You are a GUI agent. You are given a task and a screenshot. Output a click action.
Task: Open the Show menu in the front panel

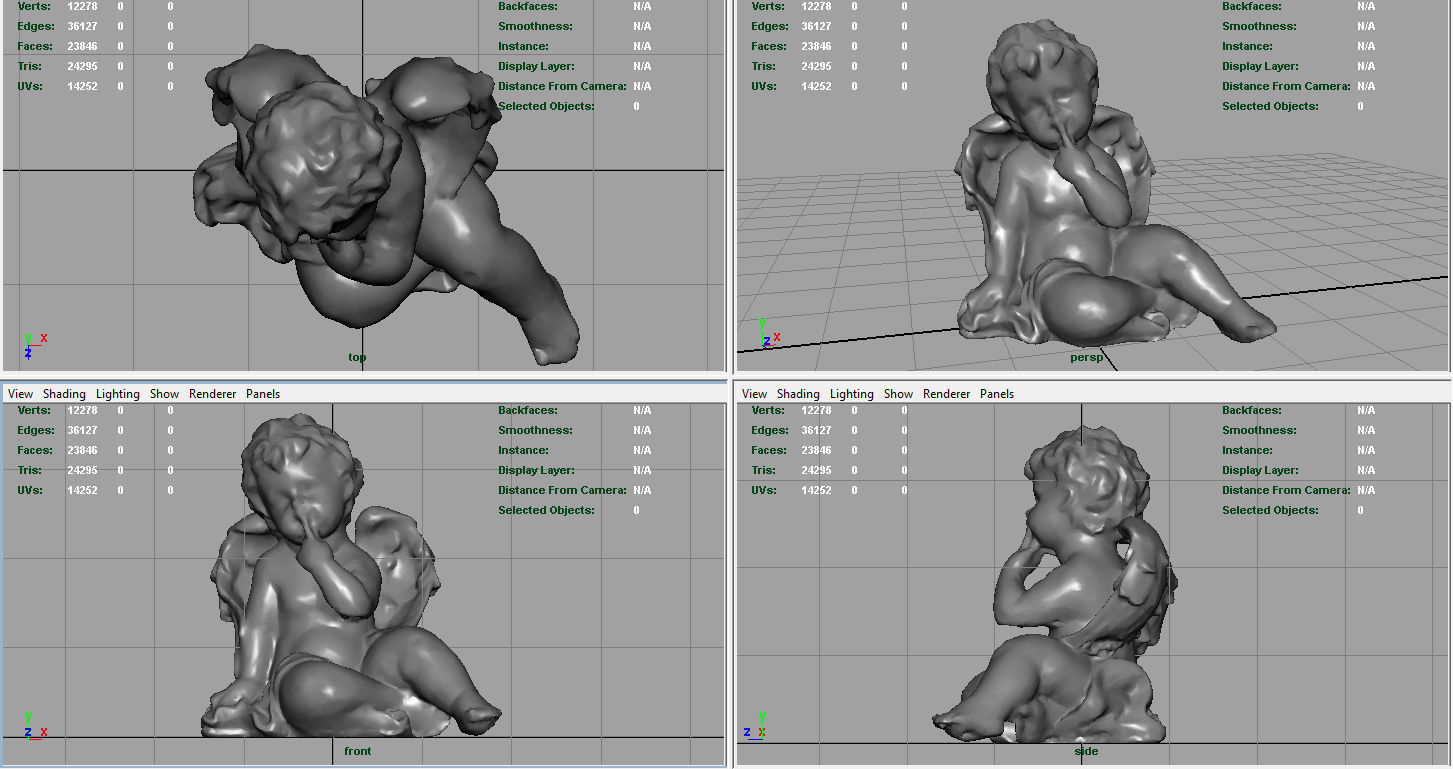pos(164,394)
